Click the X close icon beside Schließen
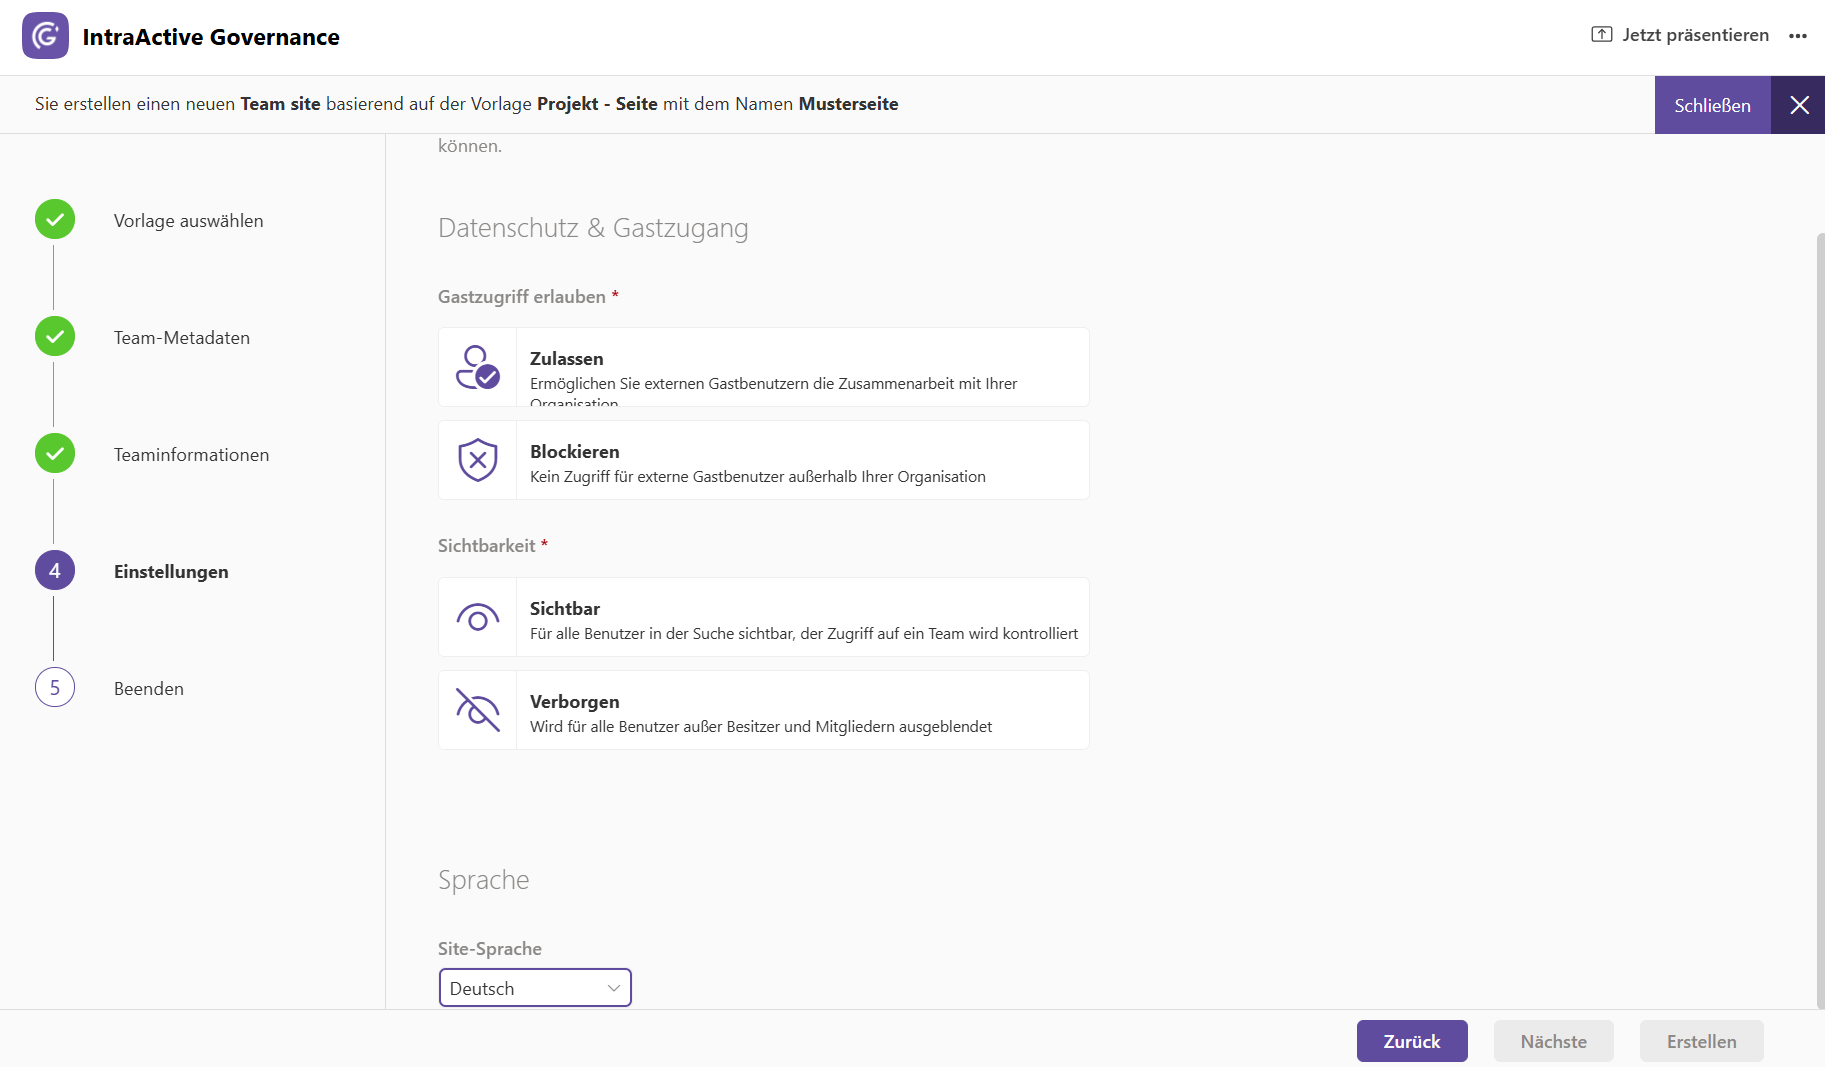This screenshot has height=1067, width=1825. (1799, 105)
